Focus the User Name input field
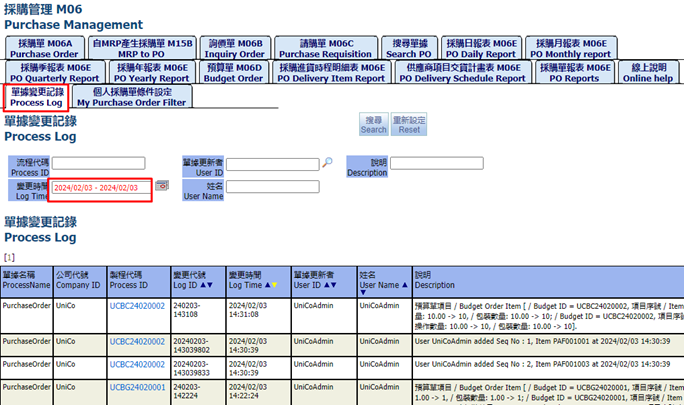Viewport: 684px width, 405px height. click(273, 187)
